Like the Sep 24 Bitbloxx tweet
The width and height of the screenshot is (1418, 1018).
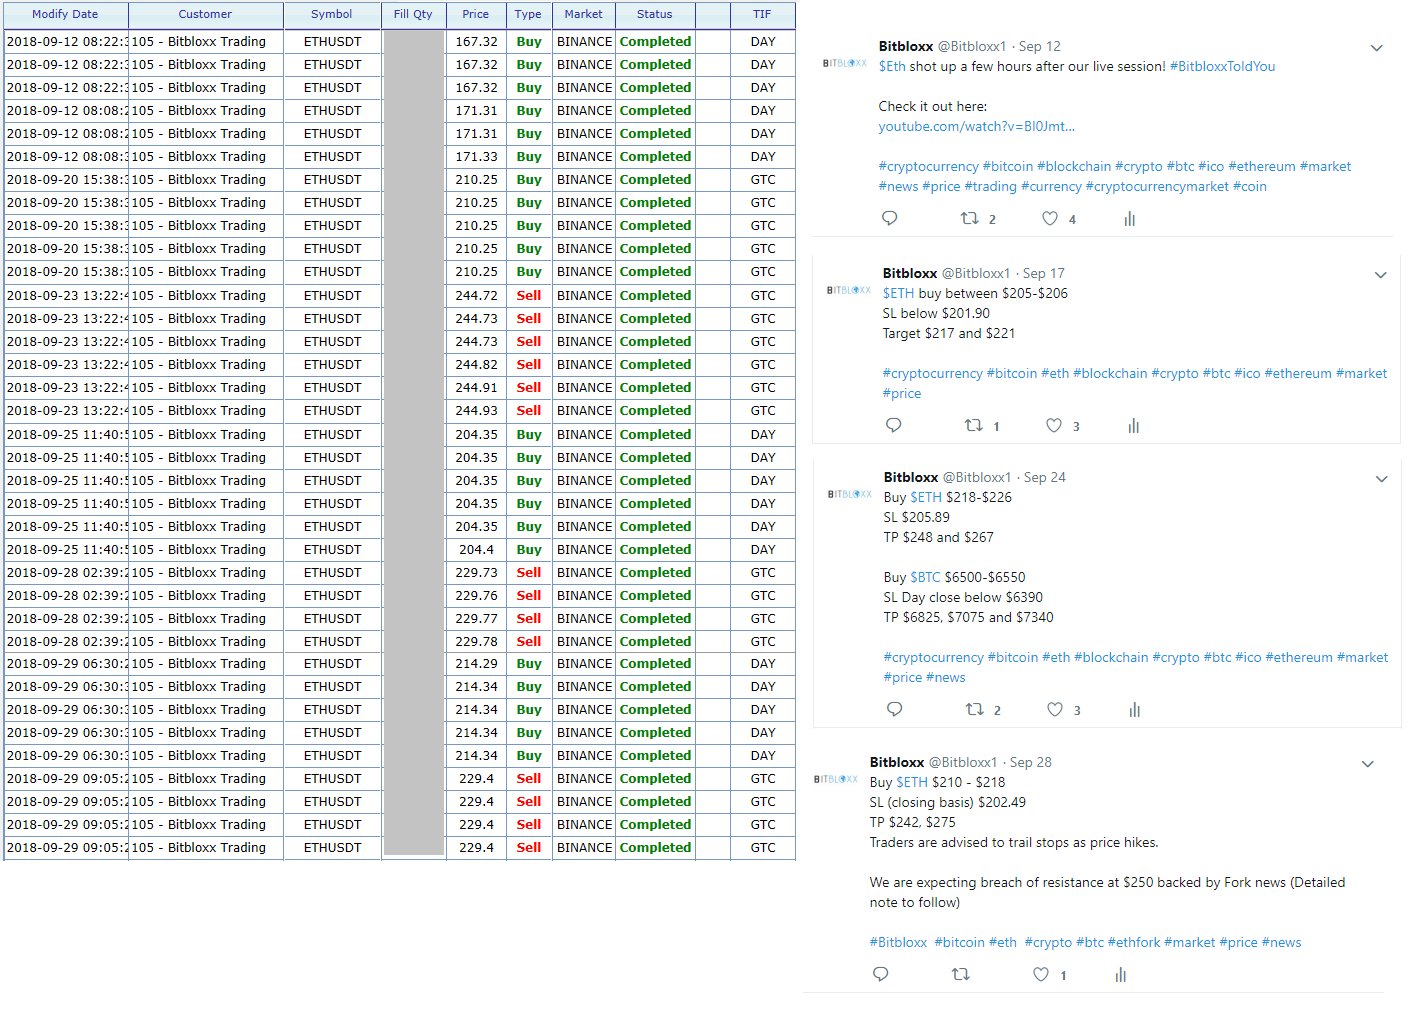1055,709
